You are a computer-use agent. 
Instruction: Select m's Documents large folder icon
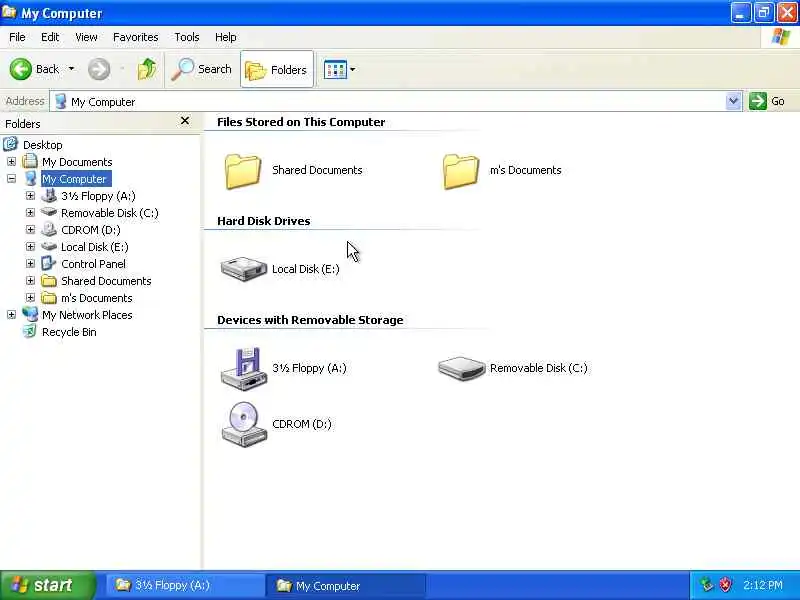461,171
